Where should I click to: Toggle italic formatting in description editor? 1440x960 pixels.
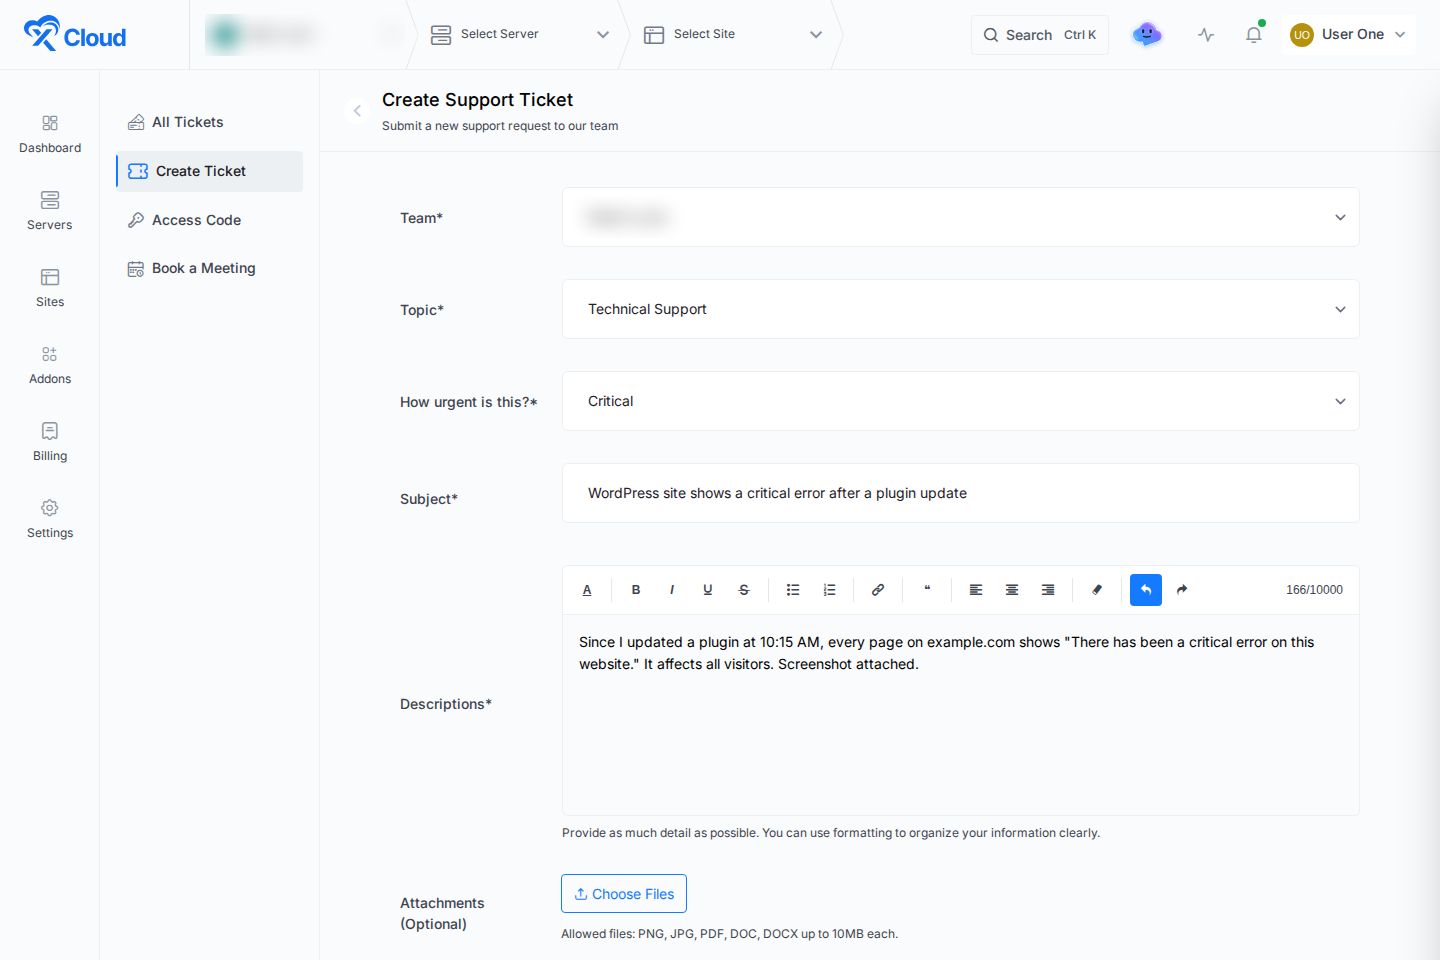click(672, 590)
